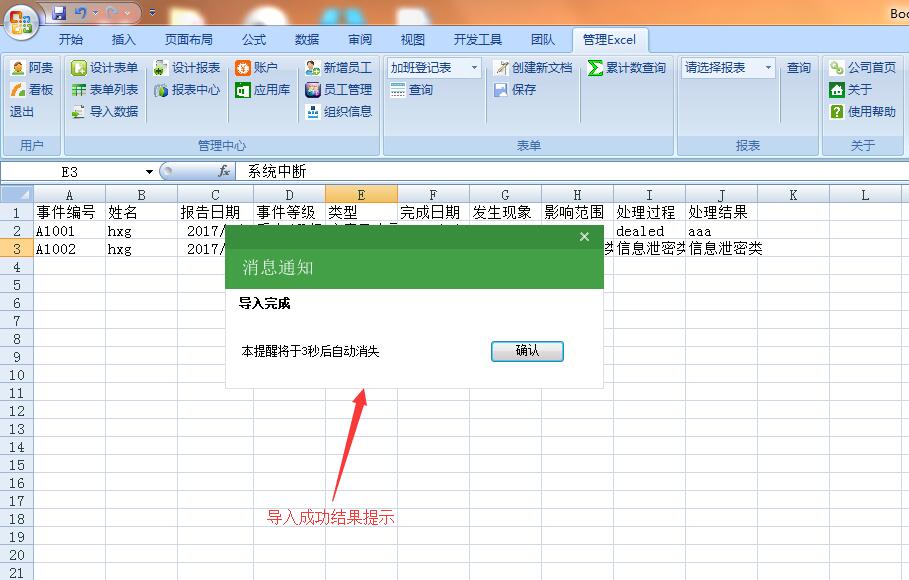Switch to the 插入 ribbon tab
The width and height of the screenshot is (909, 580).
(123, 39)
